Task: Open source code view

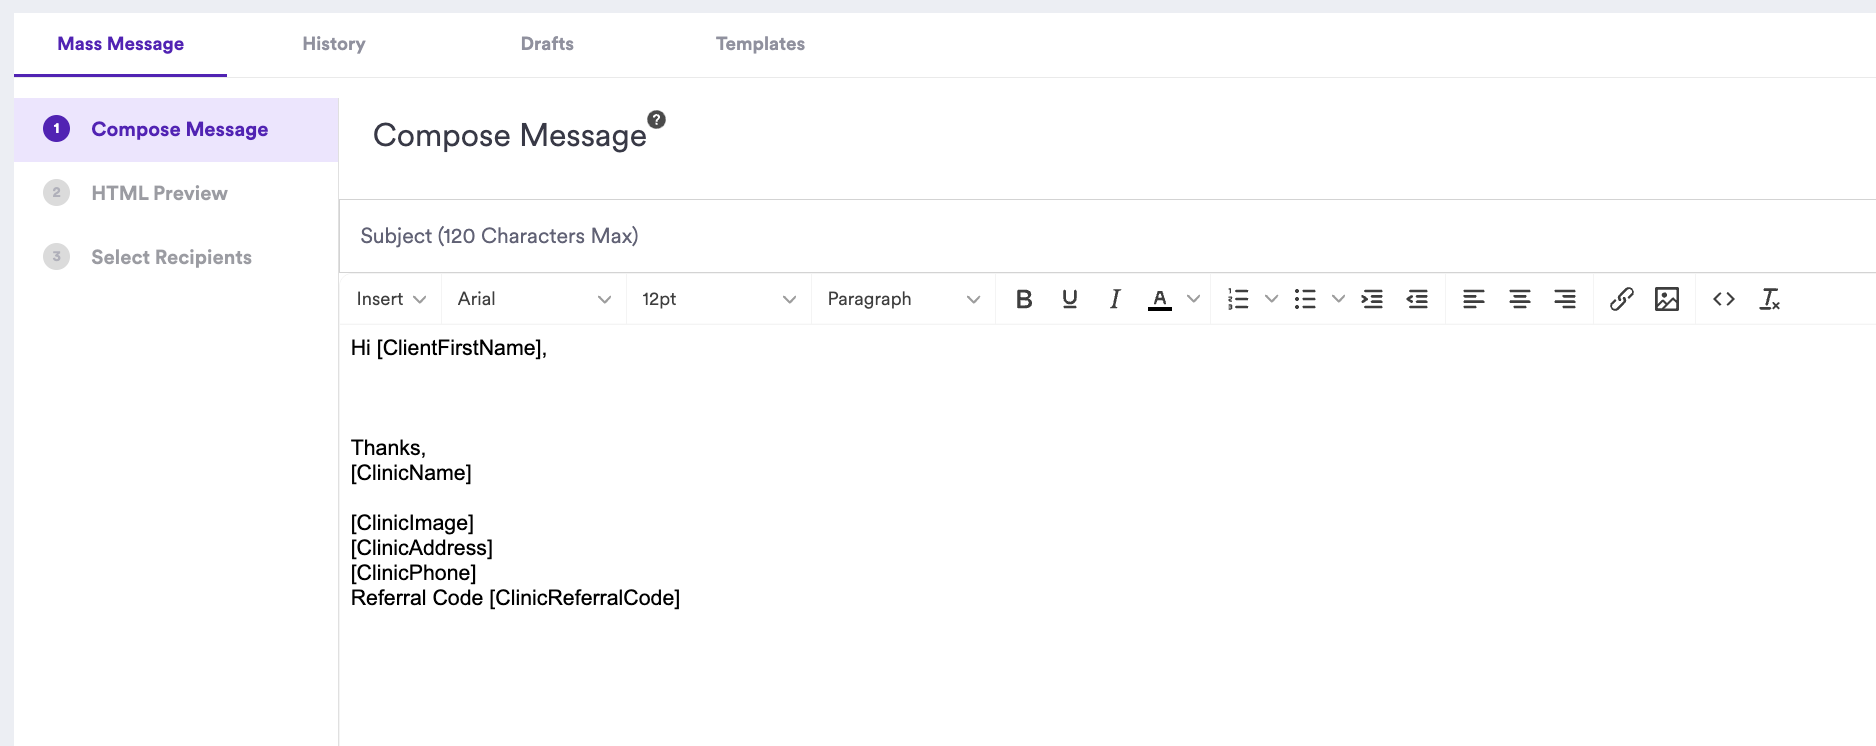Action: click(1724, 299)
